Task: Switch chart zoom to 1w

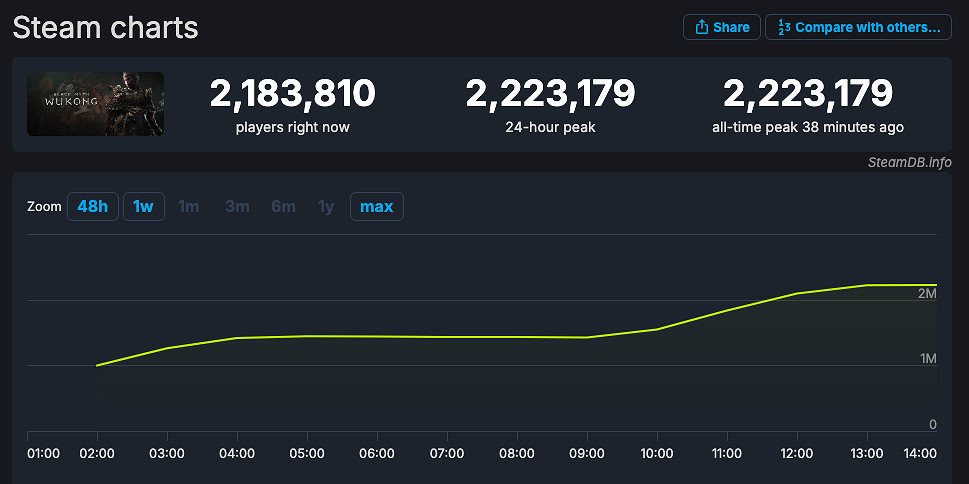Action: click(x=144, y=207)
